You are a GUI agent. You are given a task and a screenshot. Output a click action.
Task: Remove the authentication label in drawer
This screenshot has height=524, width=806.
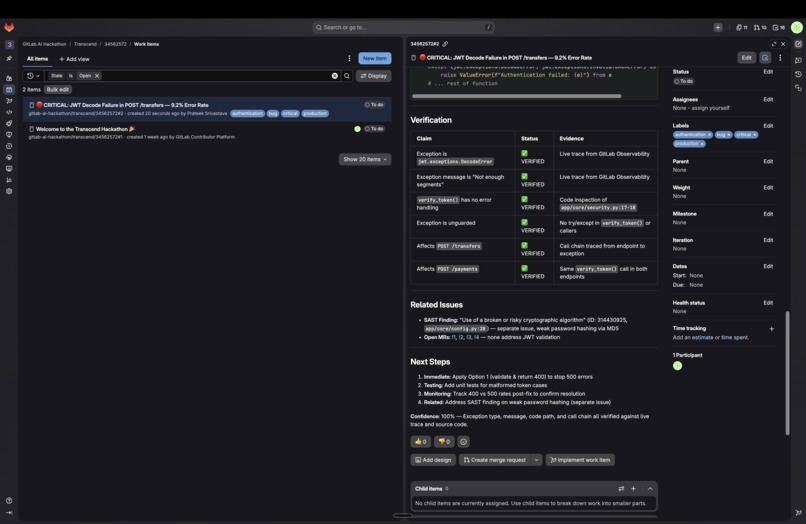(709, 135)
